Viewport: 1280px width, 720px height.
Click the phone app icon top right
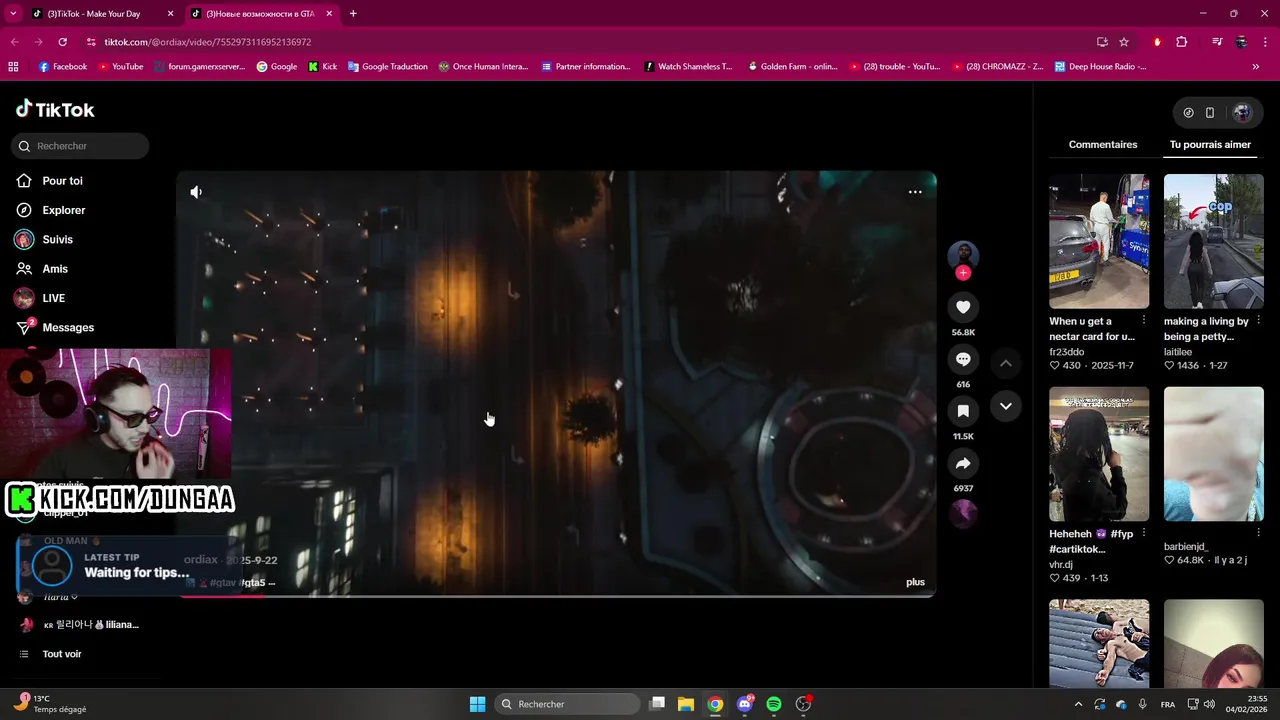1210,113
